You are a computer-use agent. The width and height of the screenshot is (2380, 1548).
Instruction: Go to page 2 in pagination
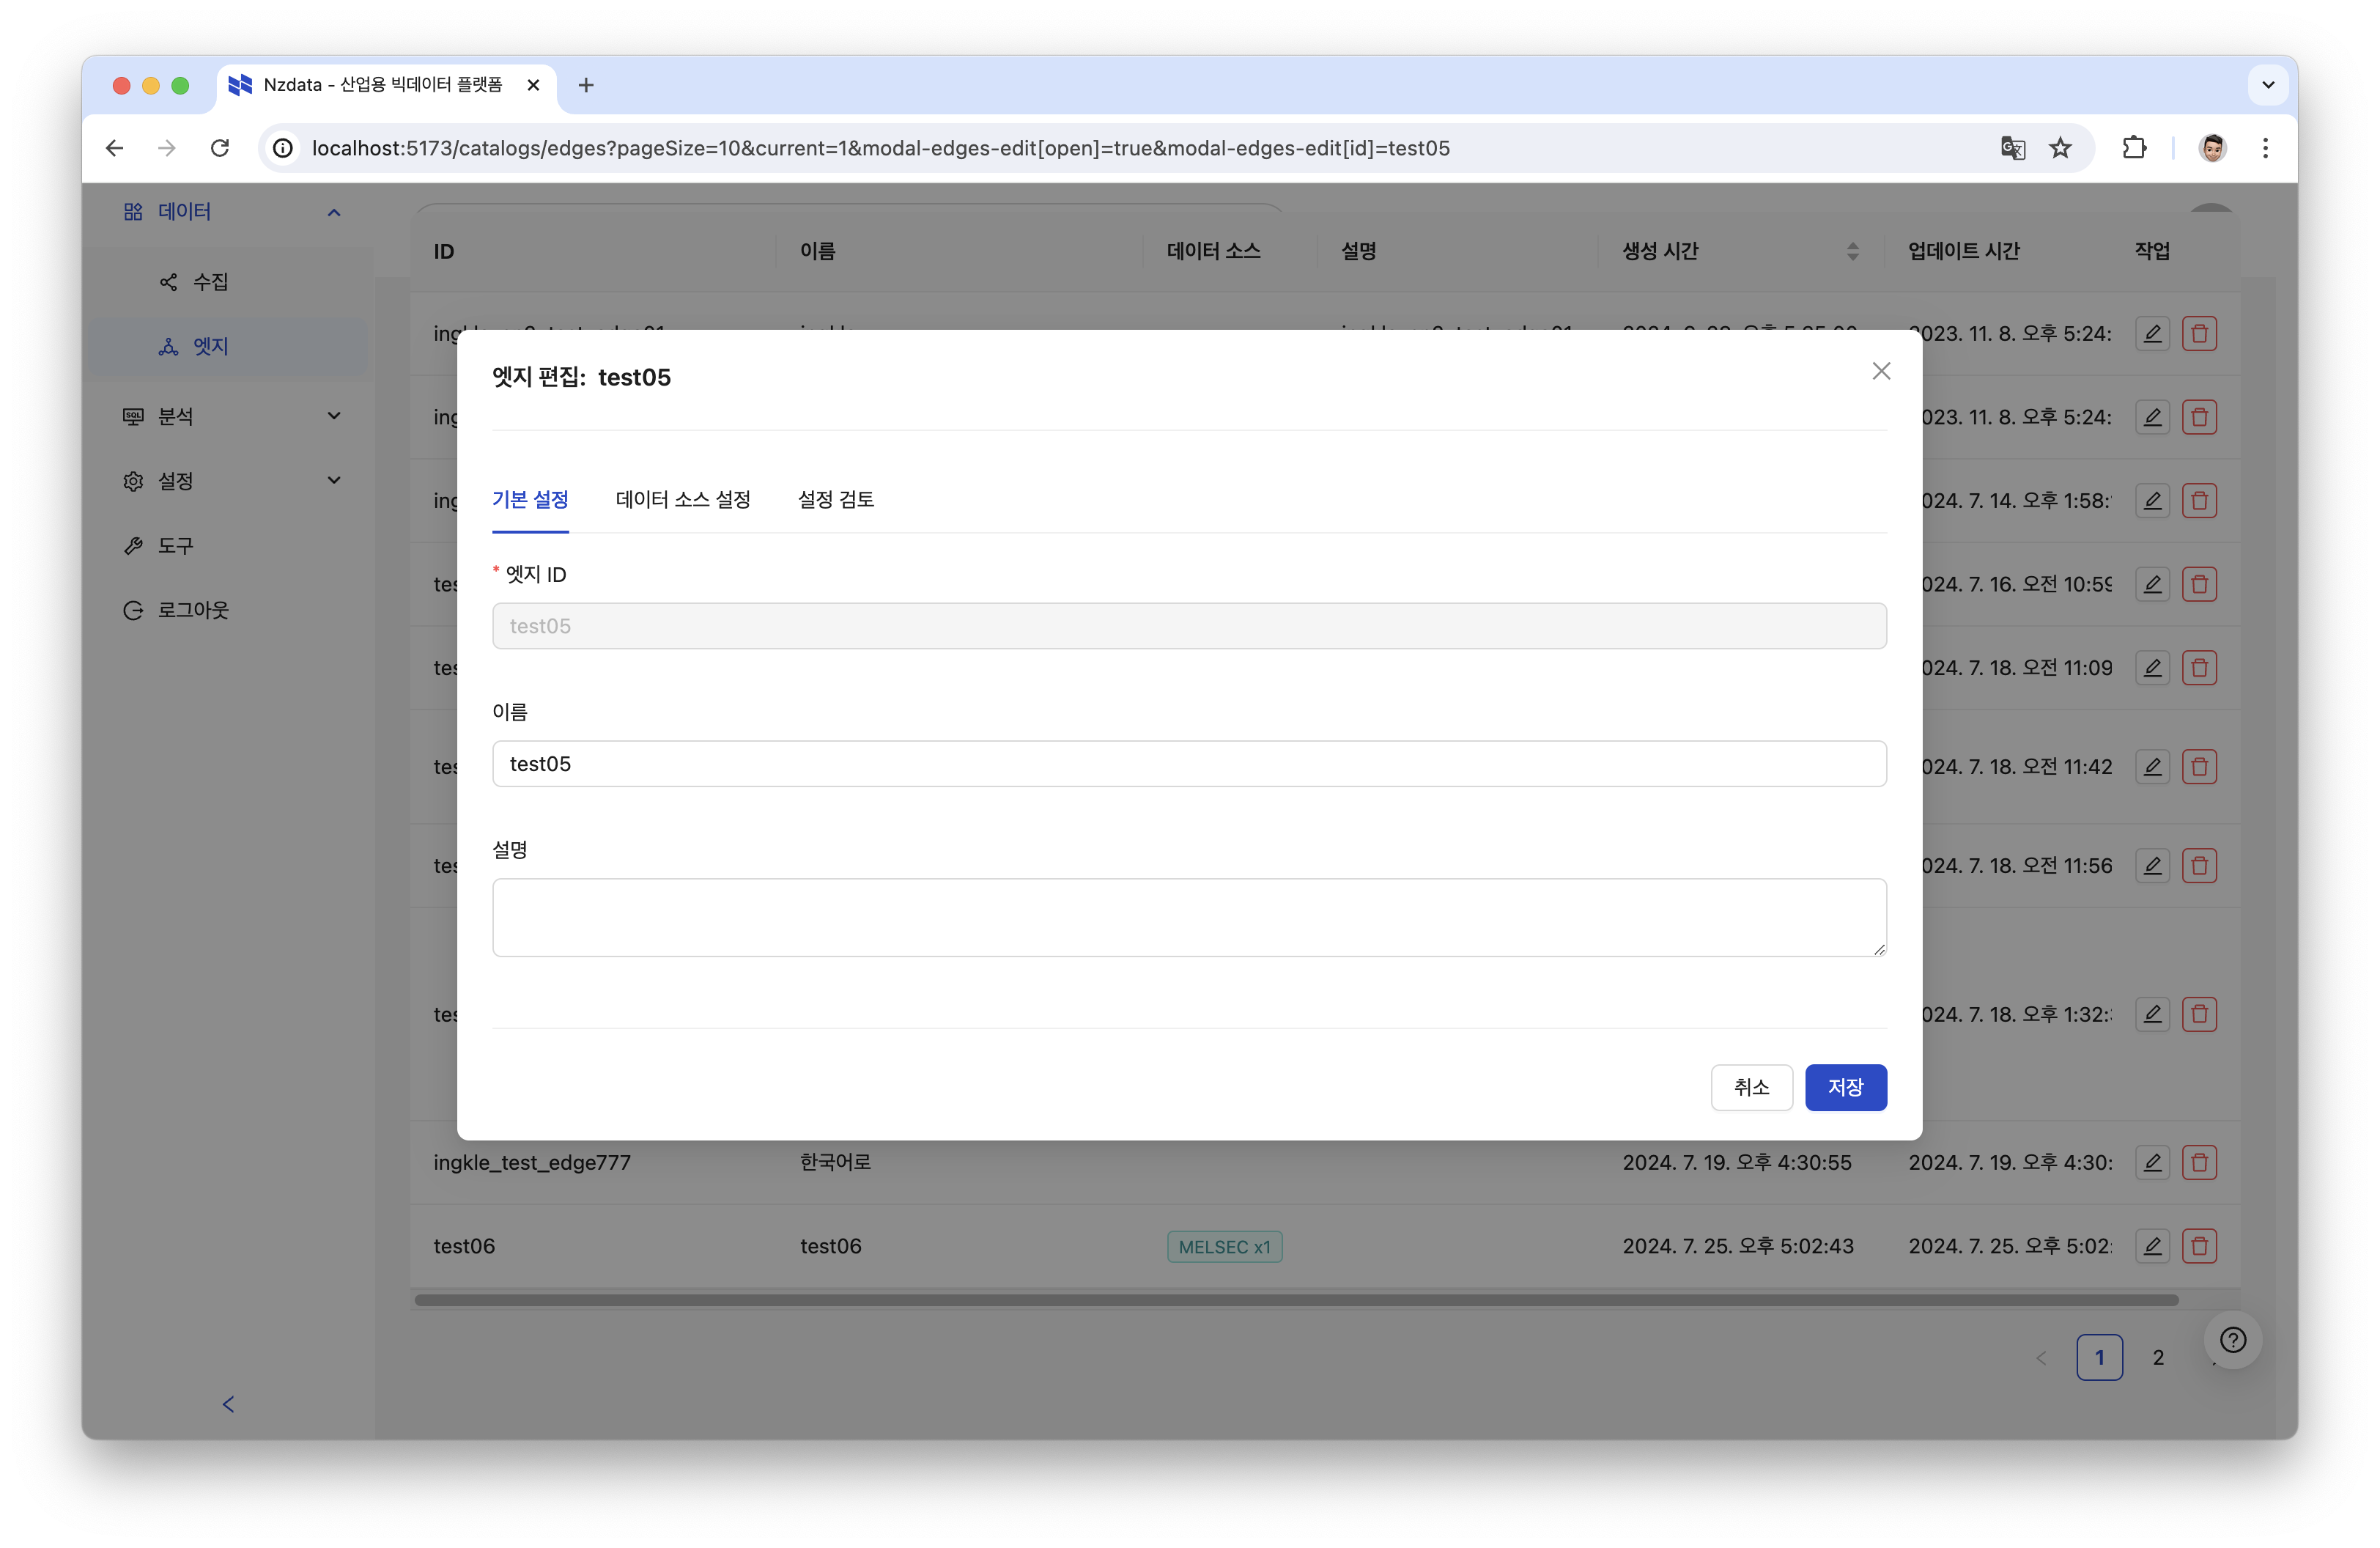pos(2158,1357)
